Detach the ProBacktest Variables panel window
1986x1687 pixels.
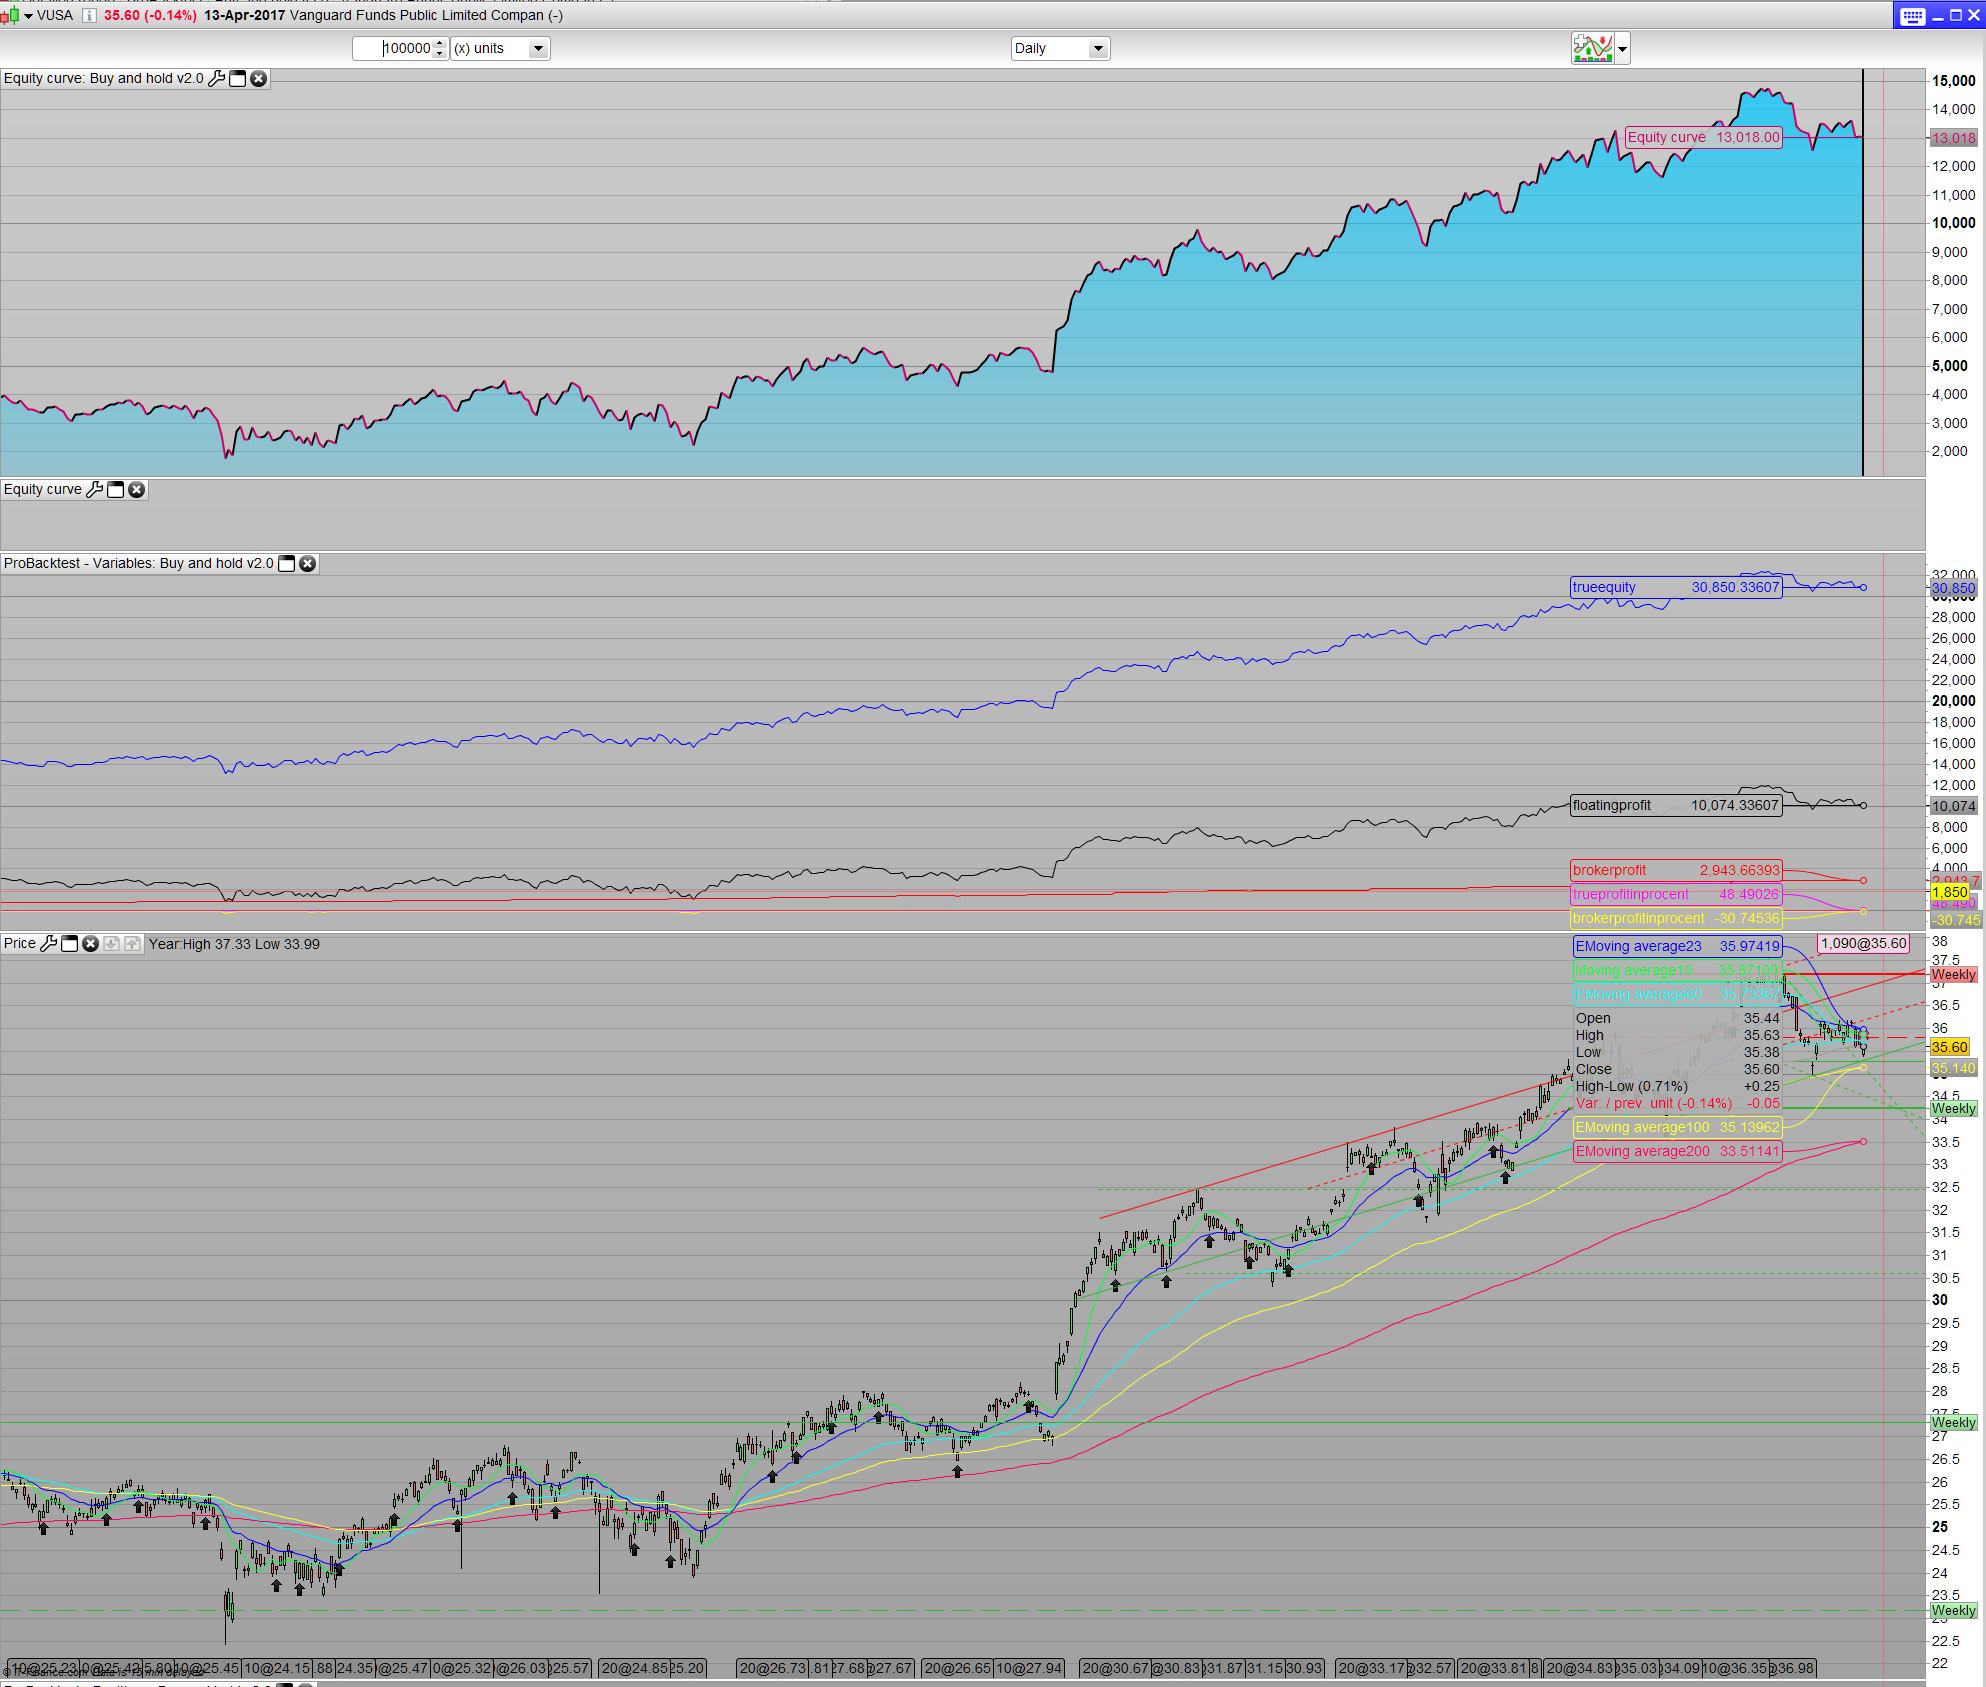pos(286,563)
